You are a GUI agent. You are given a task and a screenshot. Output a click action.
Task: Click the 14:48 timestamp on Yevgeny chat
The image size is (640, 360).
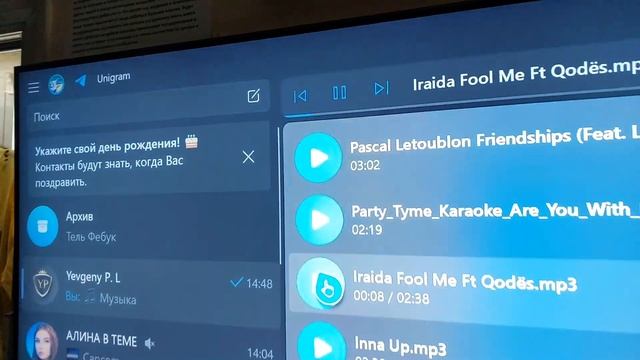click(259, 284)
